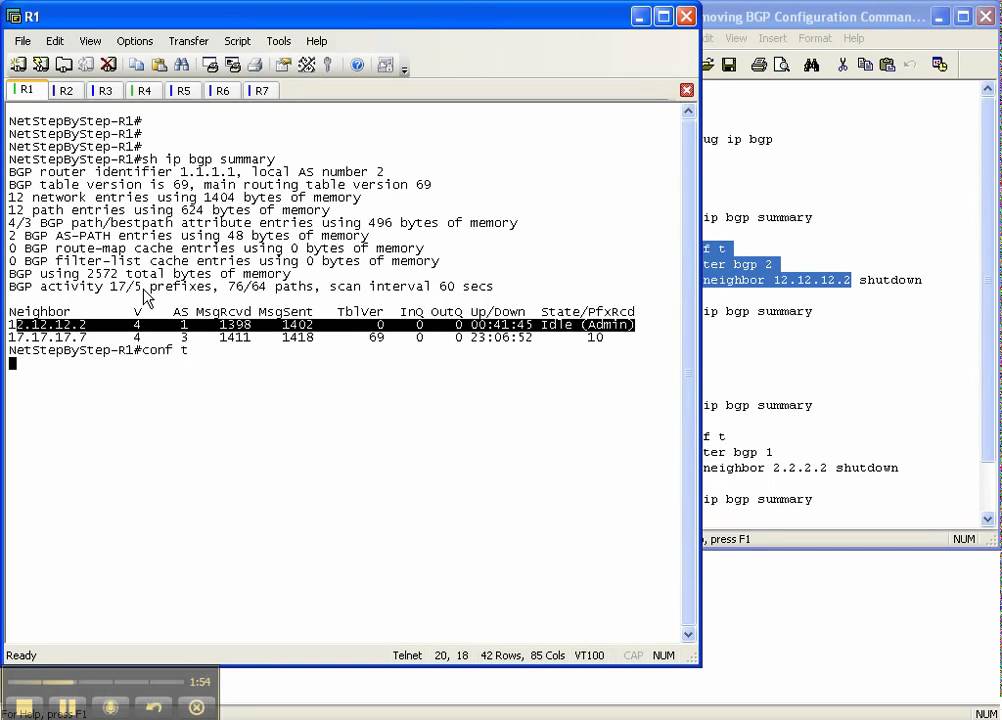The image size is (1002, 720).
Task: Switch to the R7 session tab
Action: coord(261,91)
